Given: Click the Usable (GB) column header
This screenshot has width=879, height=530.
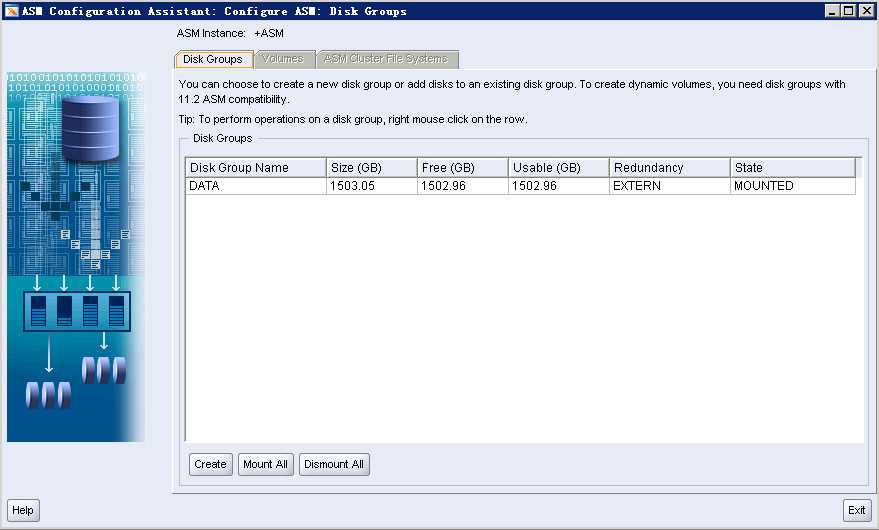Looking at the screenshot, I should [558, 168].
